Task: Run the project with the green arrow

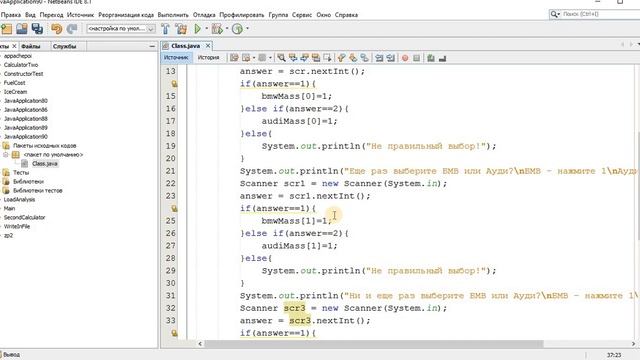Action: (198, 29)
